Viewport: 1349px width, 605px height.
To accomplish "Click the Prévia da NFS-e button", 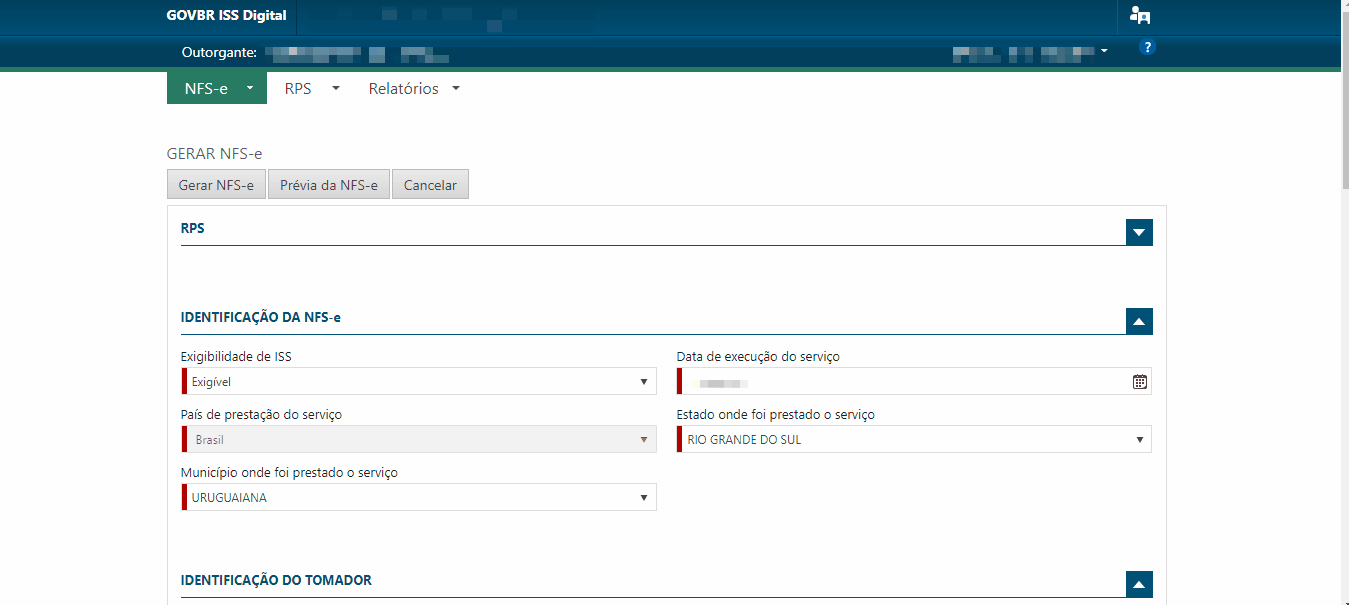I will (328, 185).
